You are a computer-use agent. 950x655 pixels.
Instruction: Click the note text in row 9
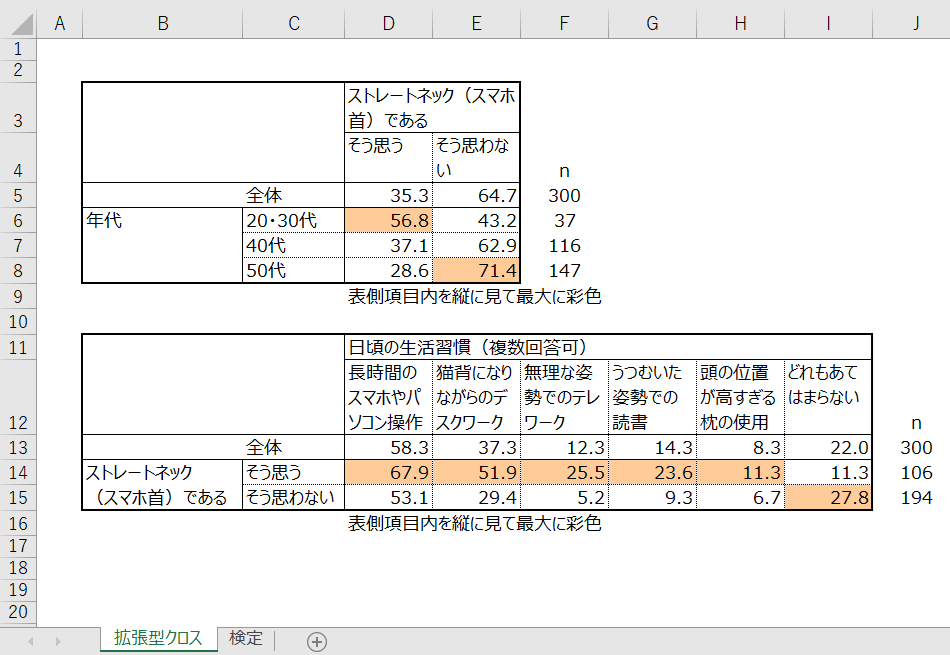(x=474, y=296)
